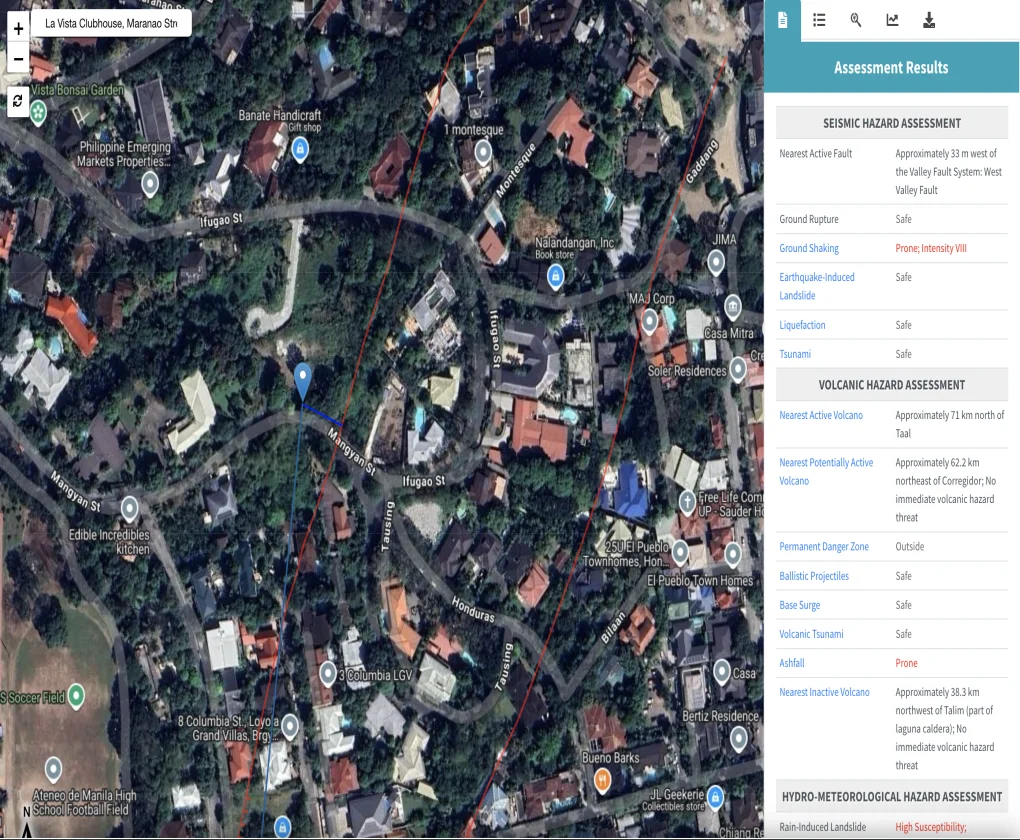
Task: Click the blue location pin marker
Action: (303, 381)
